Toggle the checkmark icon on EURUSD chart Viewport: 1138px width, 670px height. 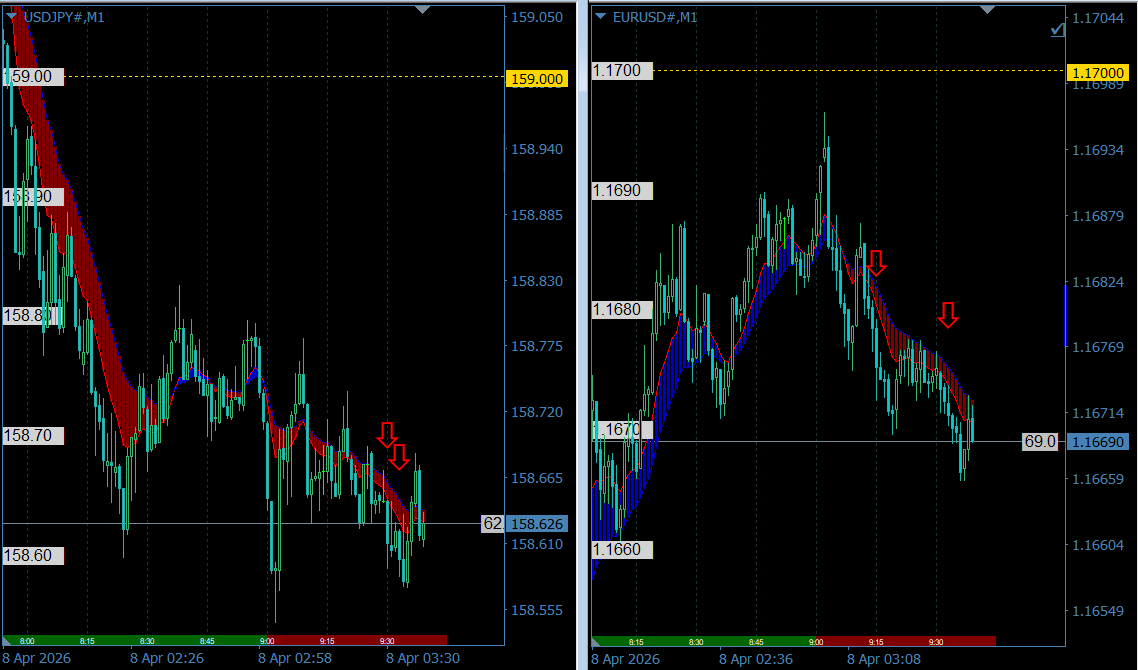pyautogui.click(x=1058, y=31)
